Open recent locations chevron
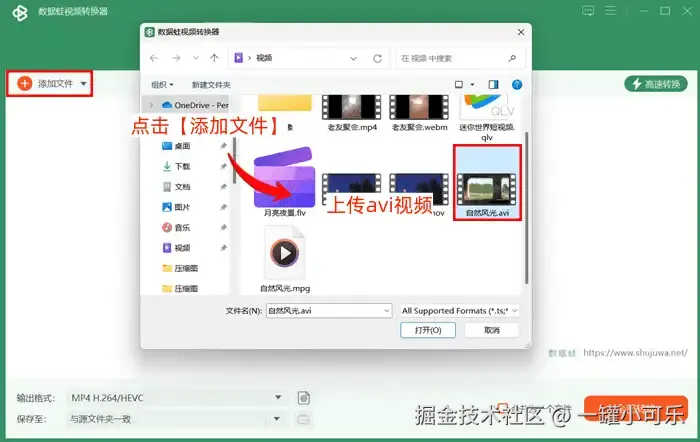Image resolution: width=700 pixels, height=442 pixels. 196,58
